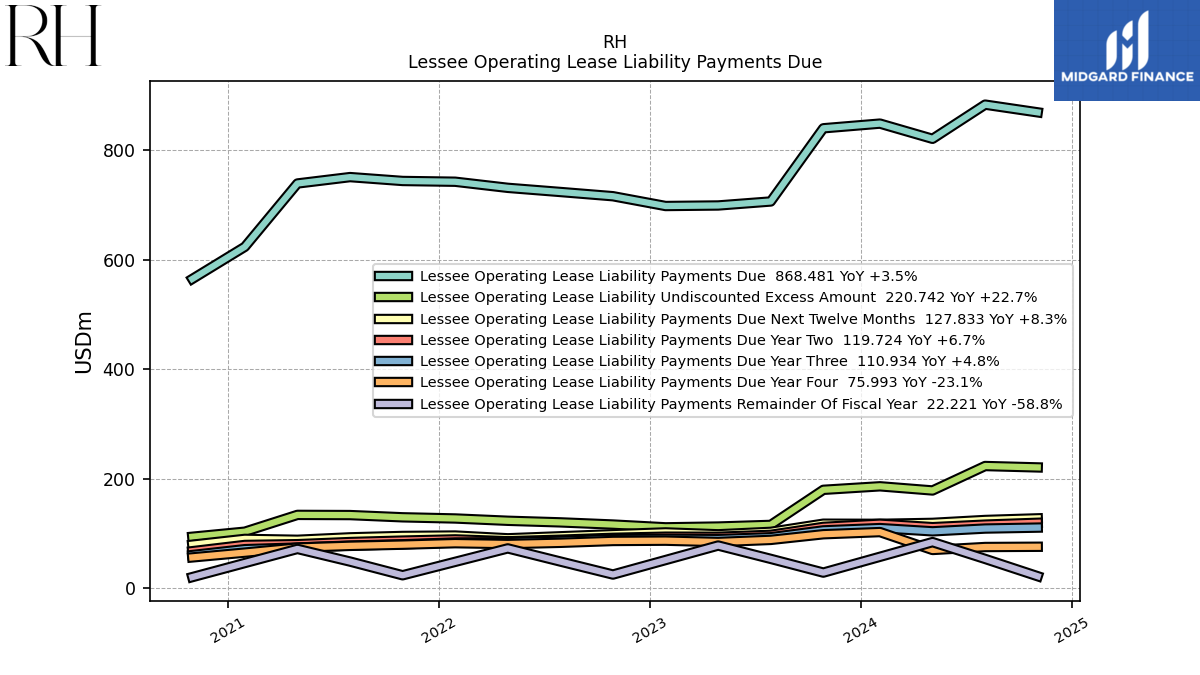Image resolution: width=1200 pixels, height=675 pixels.
Task: Click the Midgard Finance logo
Action: tap(1127, 50)
